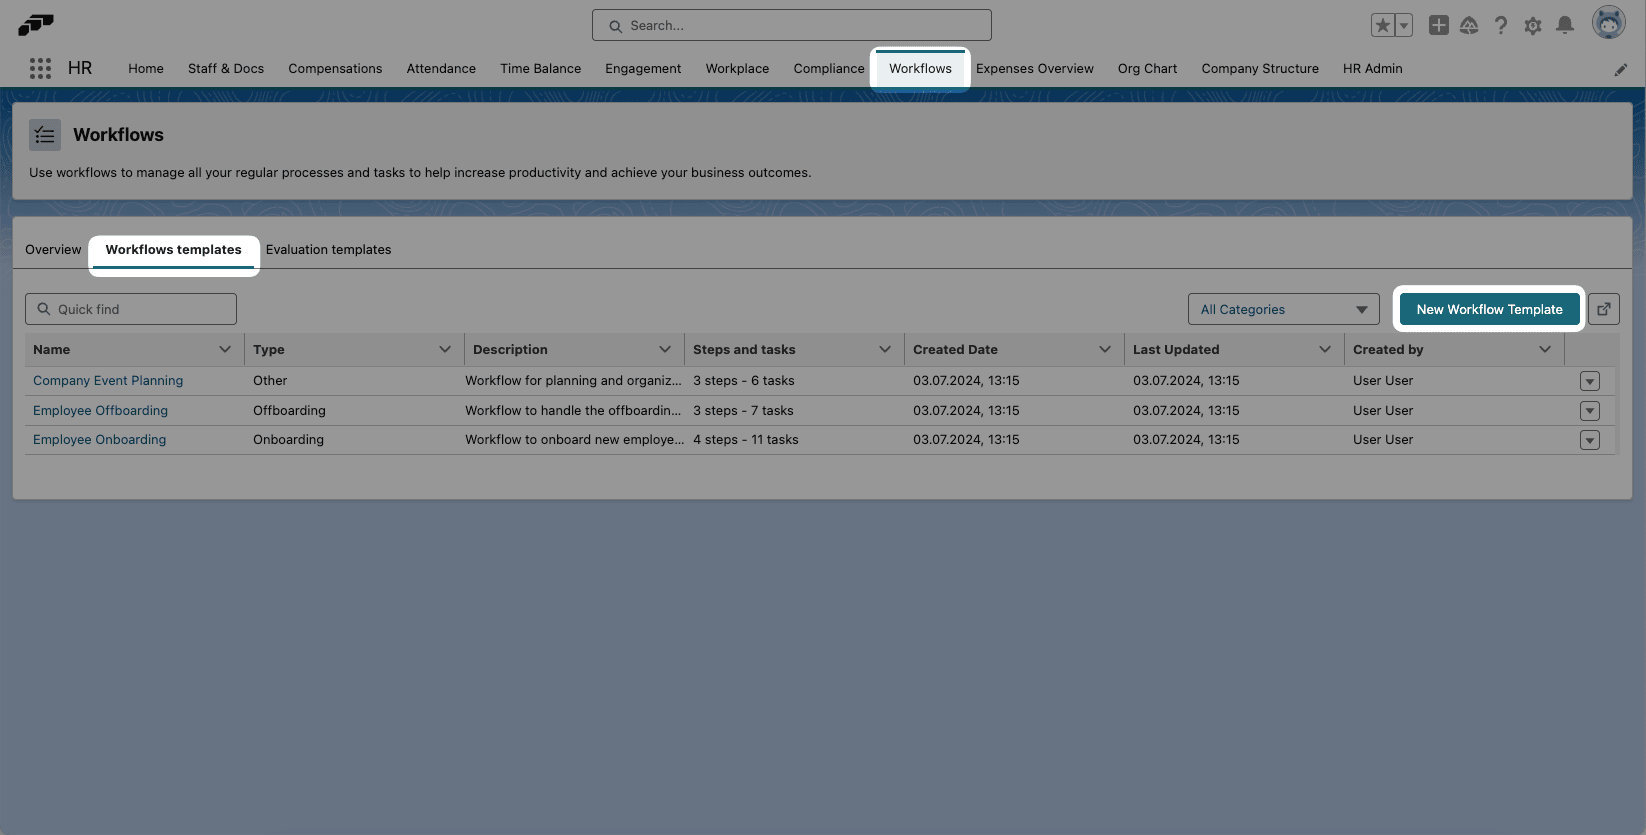Open the Workplace nav item
Viewport: 1646px width, 835px height.
[x=737, y=69]
